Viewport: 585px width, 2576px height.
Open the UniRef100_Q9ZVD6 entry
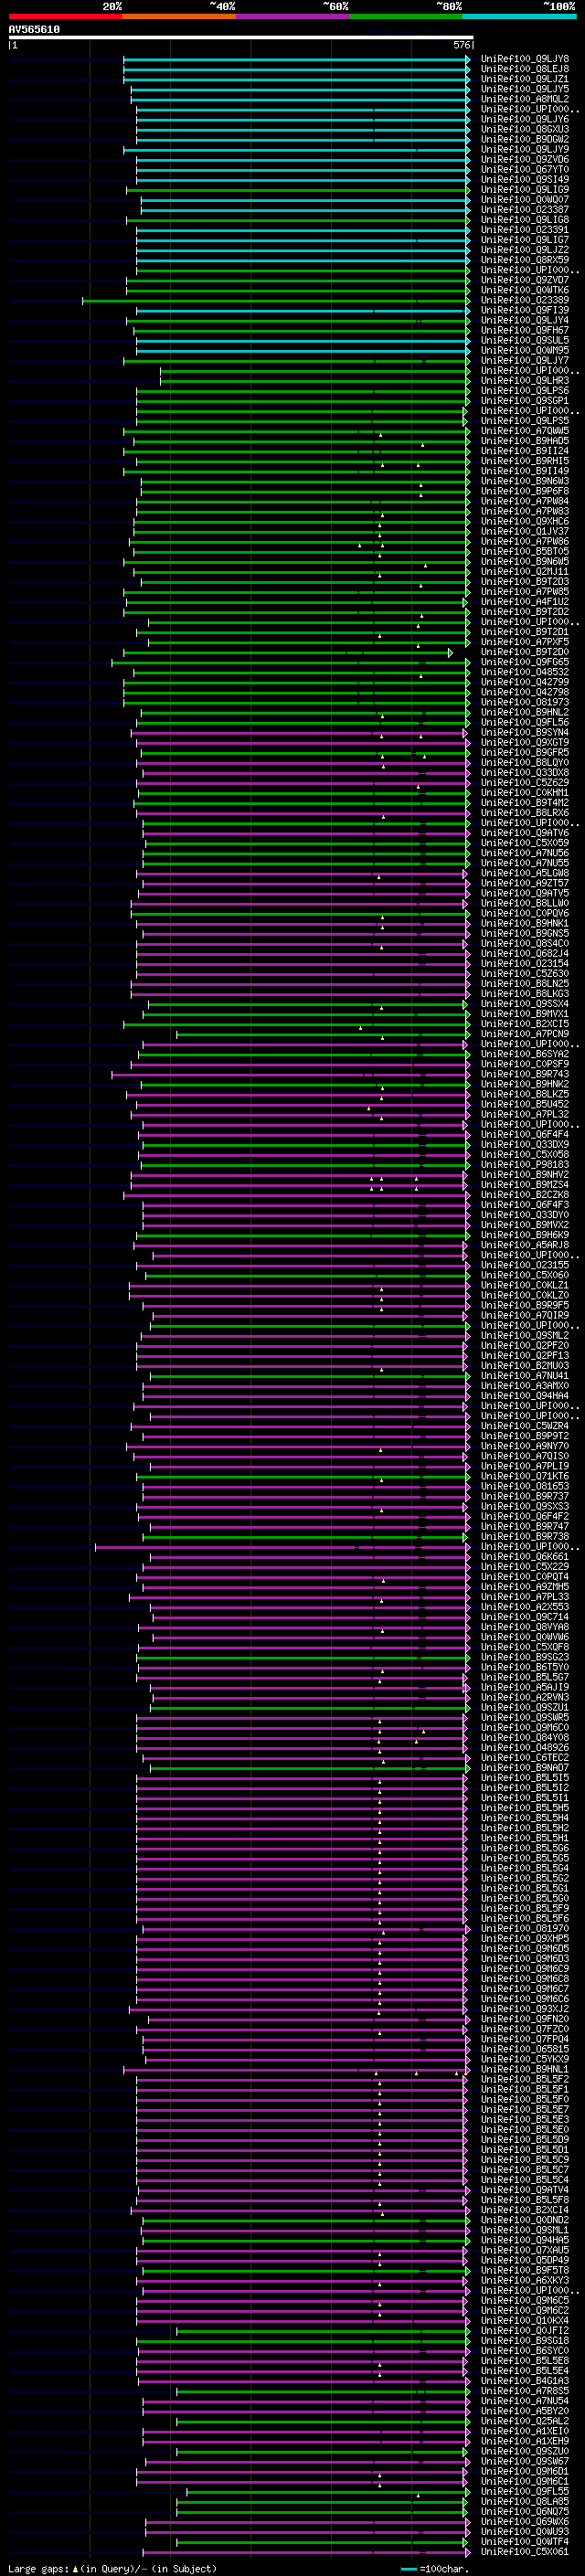click(524, 159)
